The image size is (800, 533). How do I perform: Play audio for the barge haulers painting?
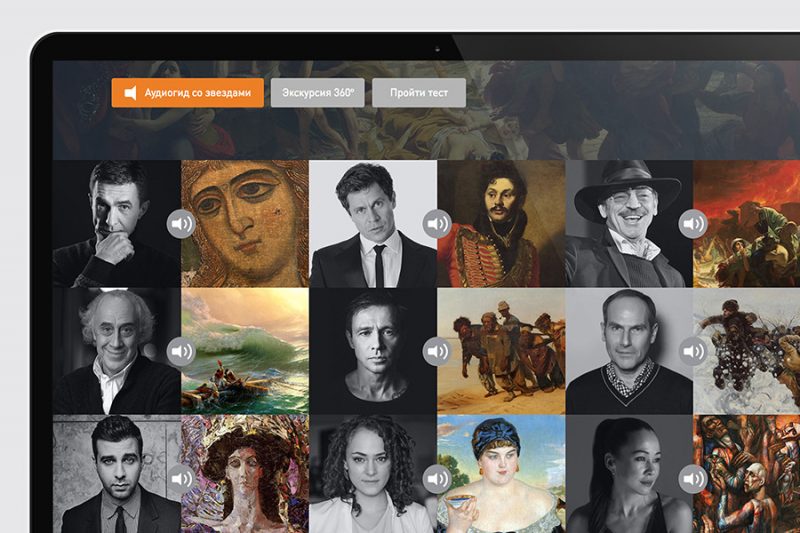click(437, 351)
